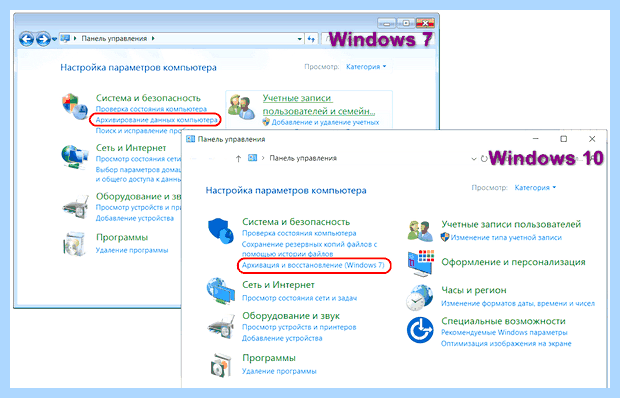Open Категория view dropdown in Windows 10 window
Viewport: 620px width, 398px height.
(535, 188)
